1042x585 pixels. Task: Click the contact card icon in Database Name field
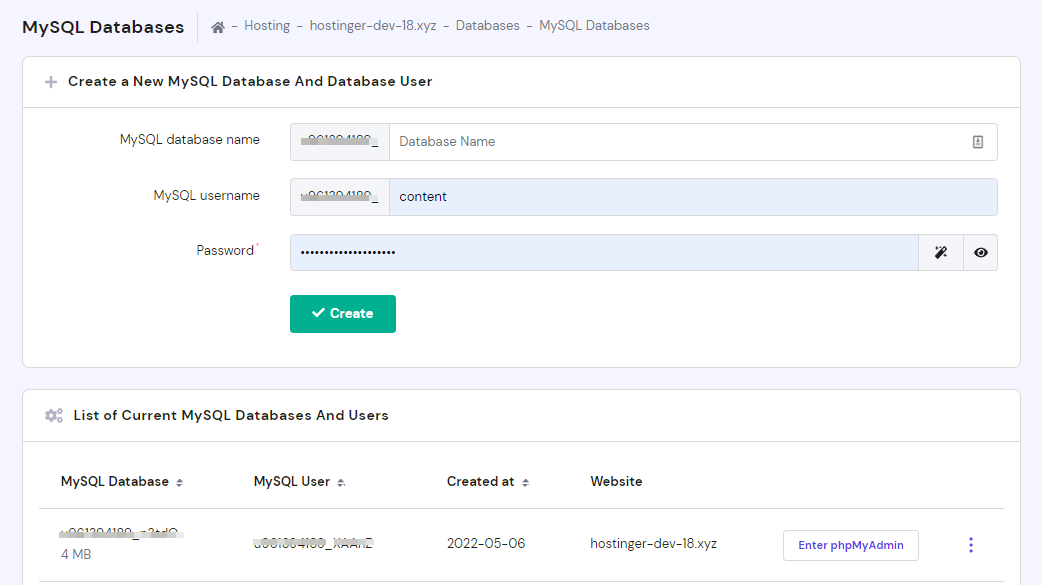(x=978, y=142)
